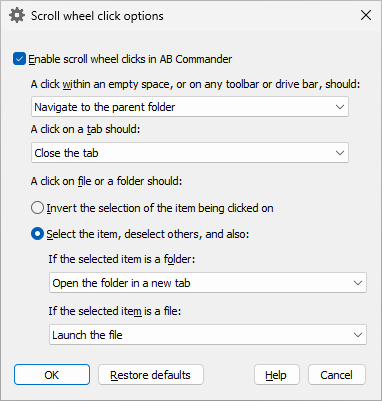Viewport: 382px width, 401px height.
Task: Confirm settings with the OK button
Action: click(52, 375)
